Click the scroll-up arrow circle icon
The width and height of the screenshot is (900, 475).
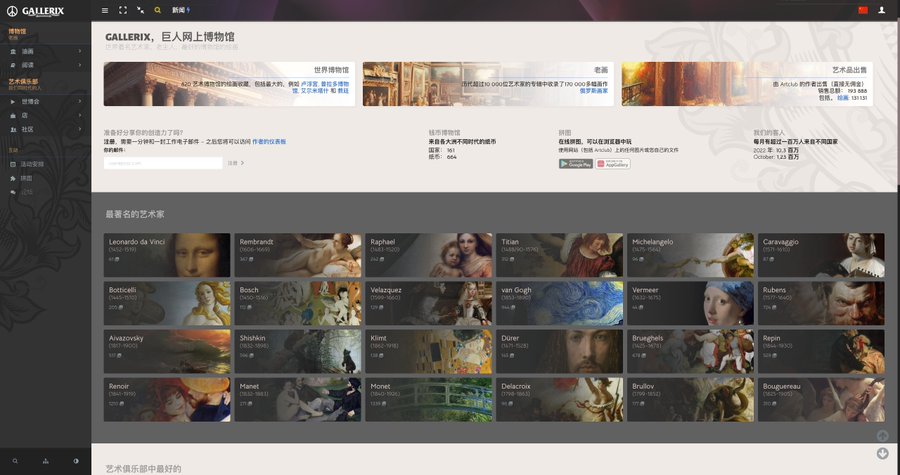click(882, 436)
